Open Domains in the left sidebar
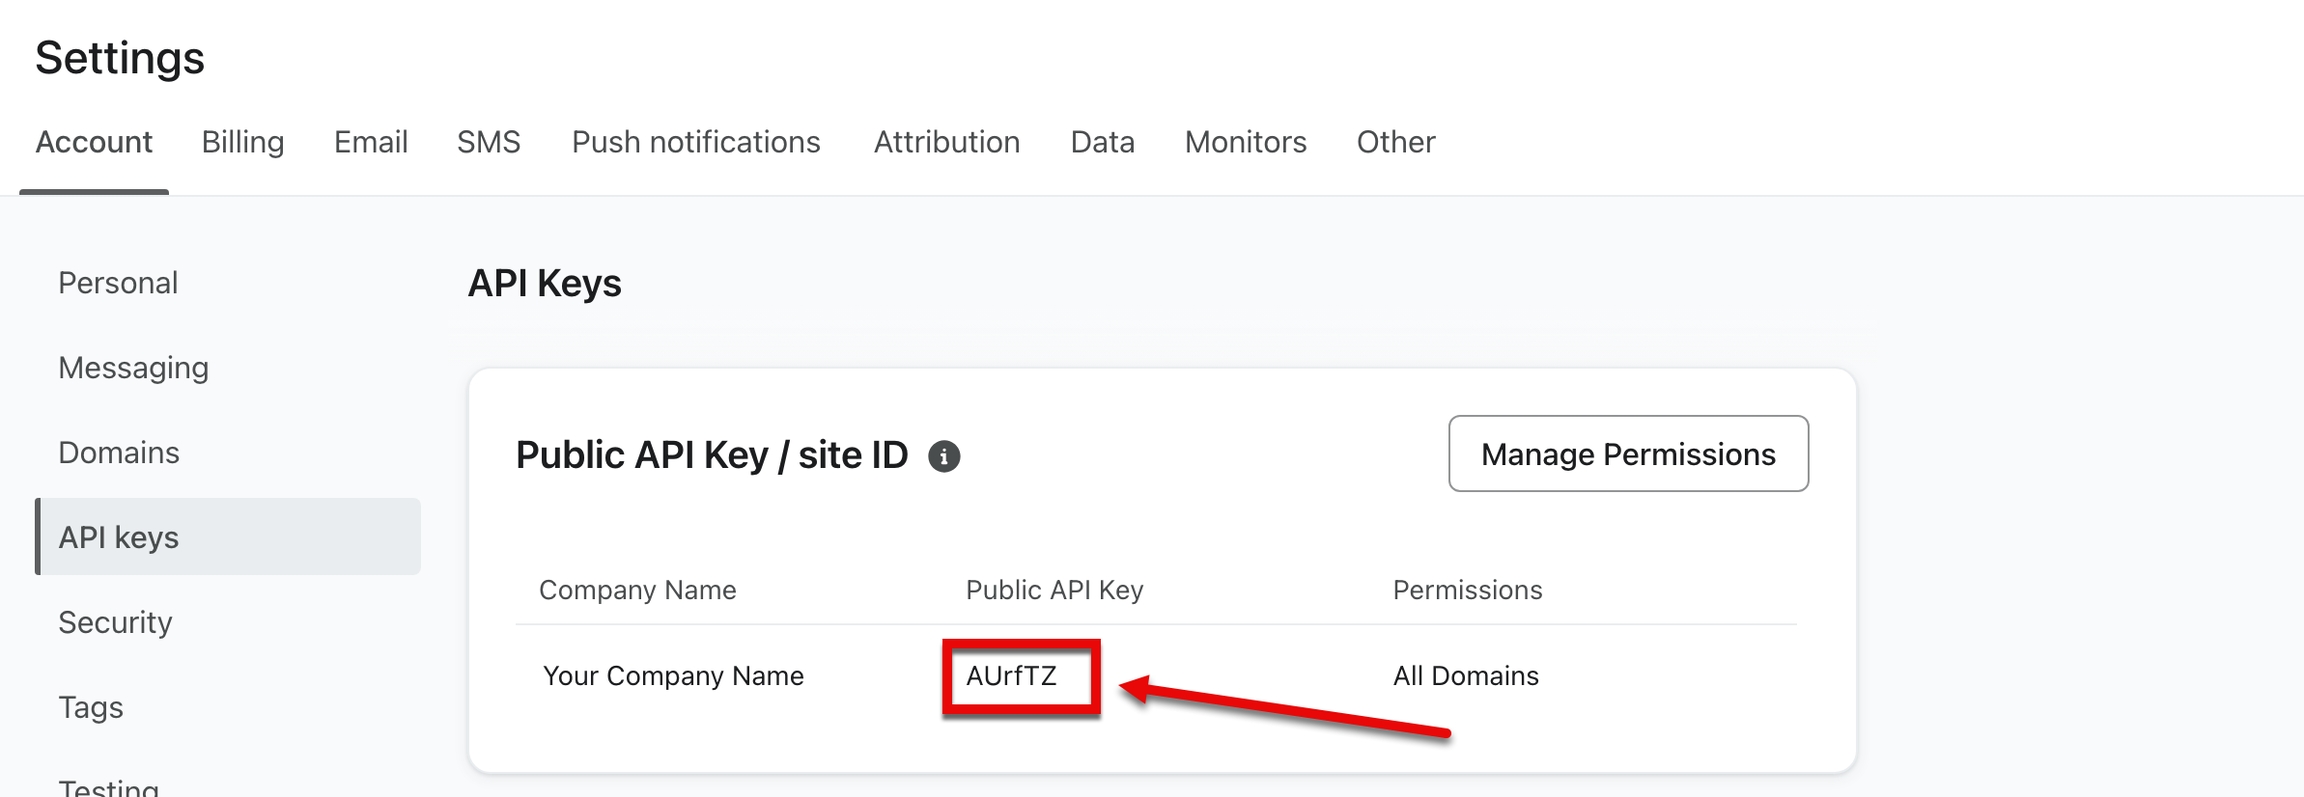Viewport: 2304px width, 797px height. click(119, 453)
